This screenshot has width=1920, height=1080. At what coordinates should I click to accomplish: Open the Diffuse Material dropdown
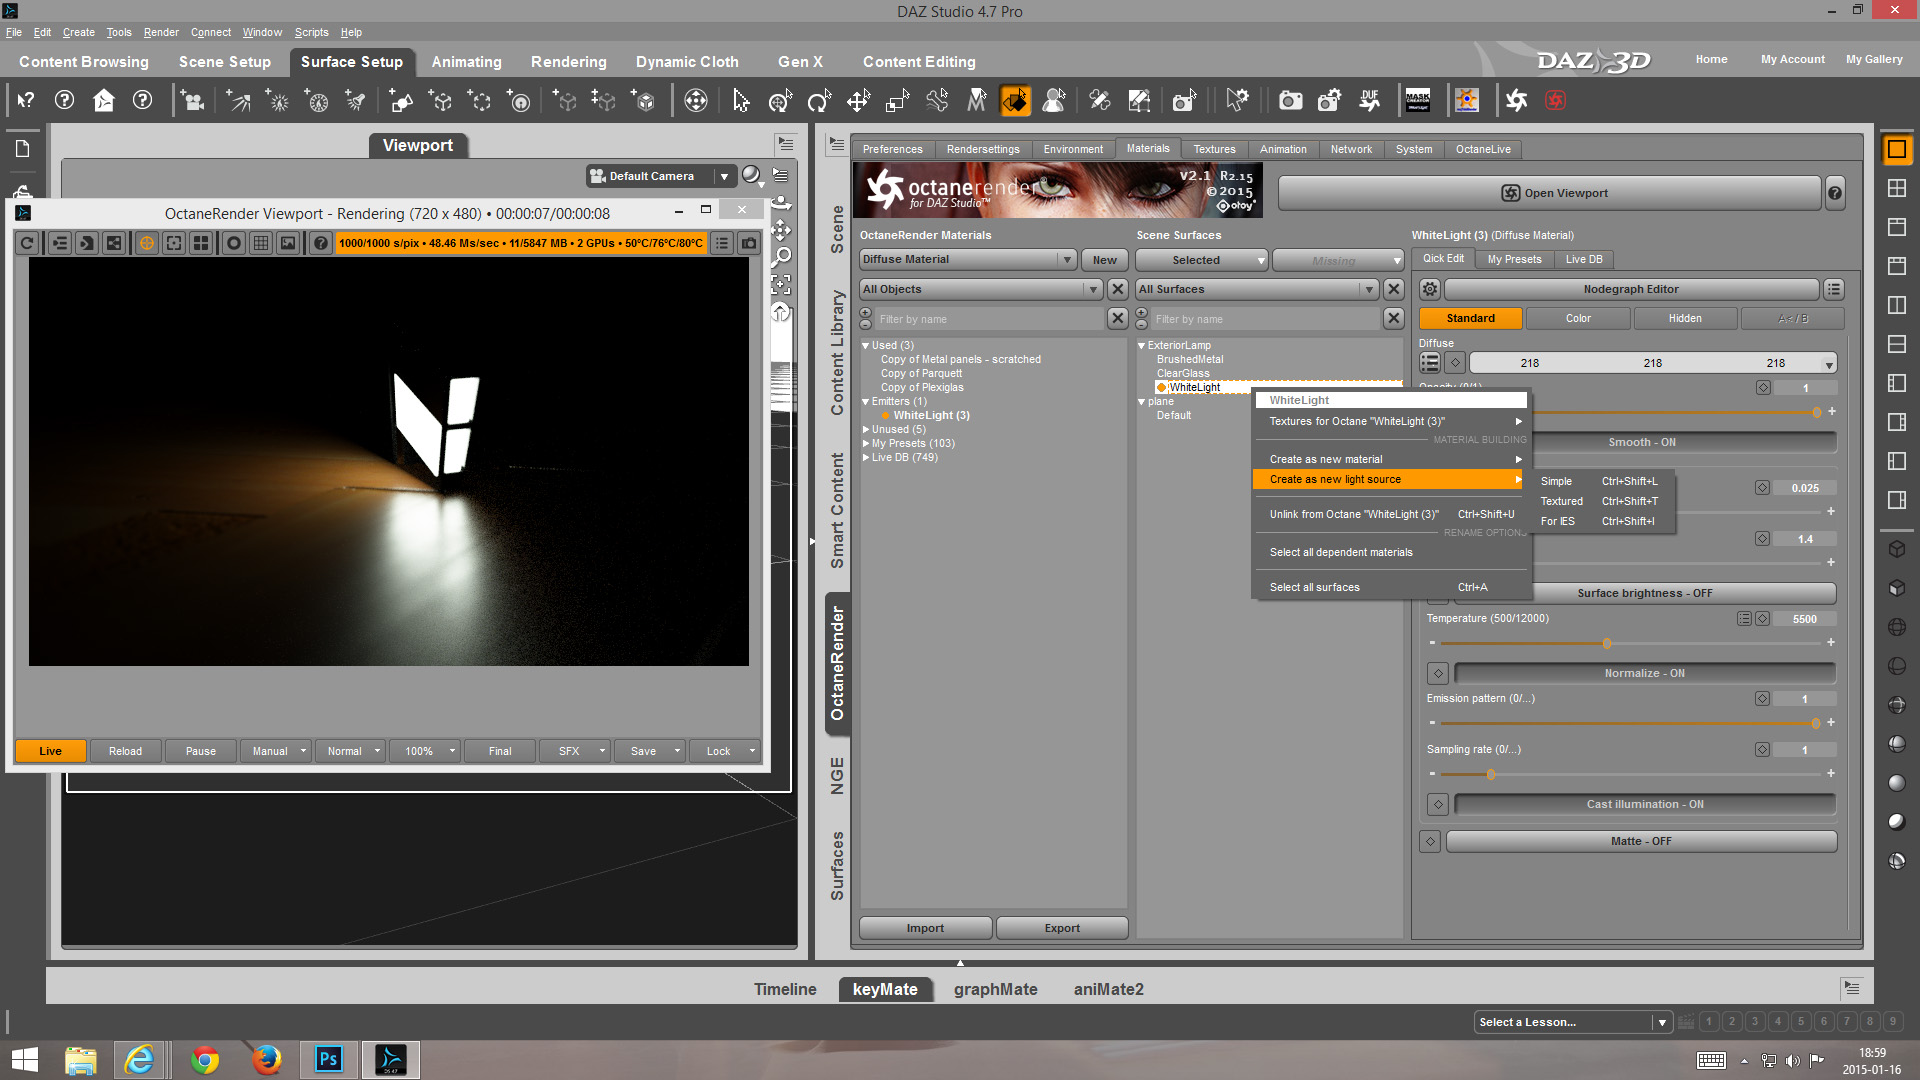coord(967,259)
